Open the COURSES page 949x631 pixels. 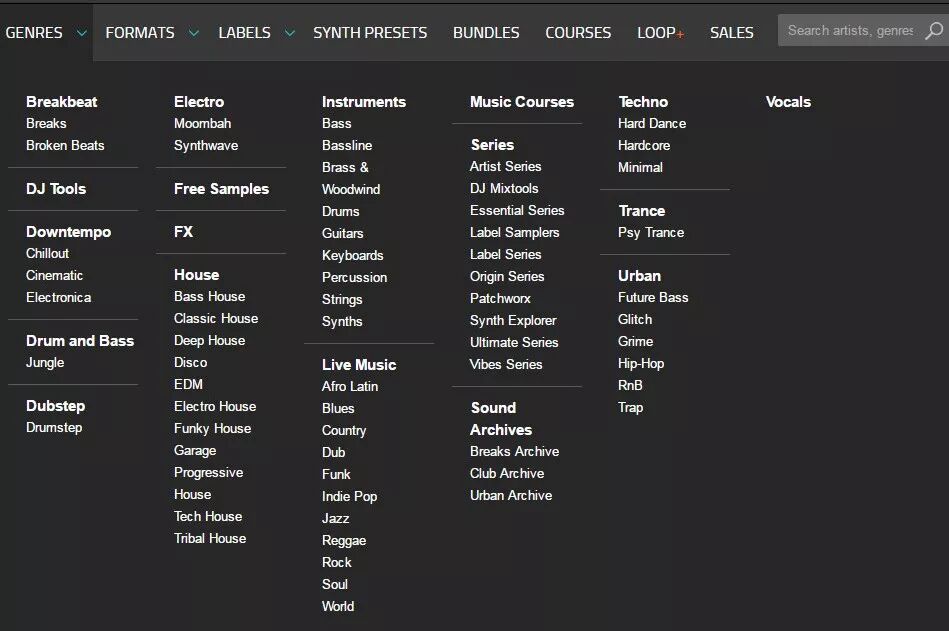578,33
